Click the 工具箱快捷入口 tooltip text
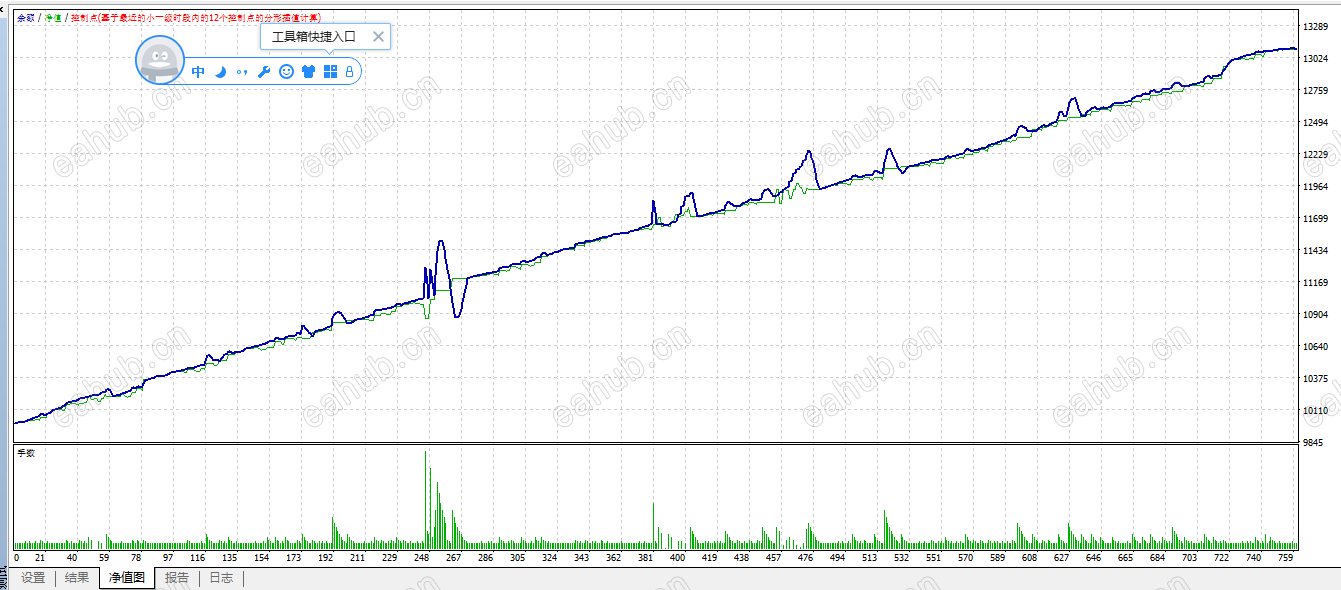1341x590 pixels. tap(314, 37)
